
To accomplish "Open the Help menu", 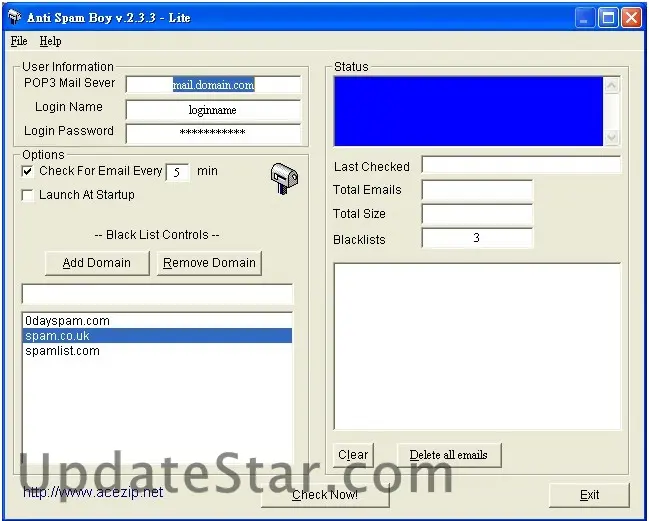I will [x=50, y=41].
